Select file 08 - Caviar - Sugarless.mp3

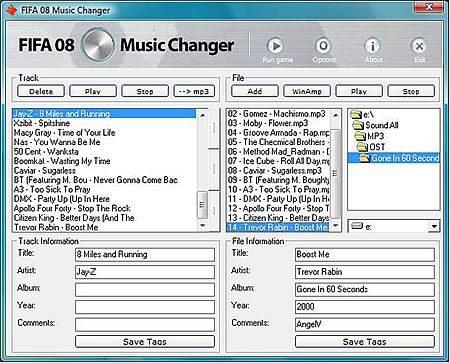(x=278, y=171)
